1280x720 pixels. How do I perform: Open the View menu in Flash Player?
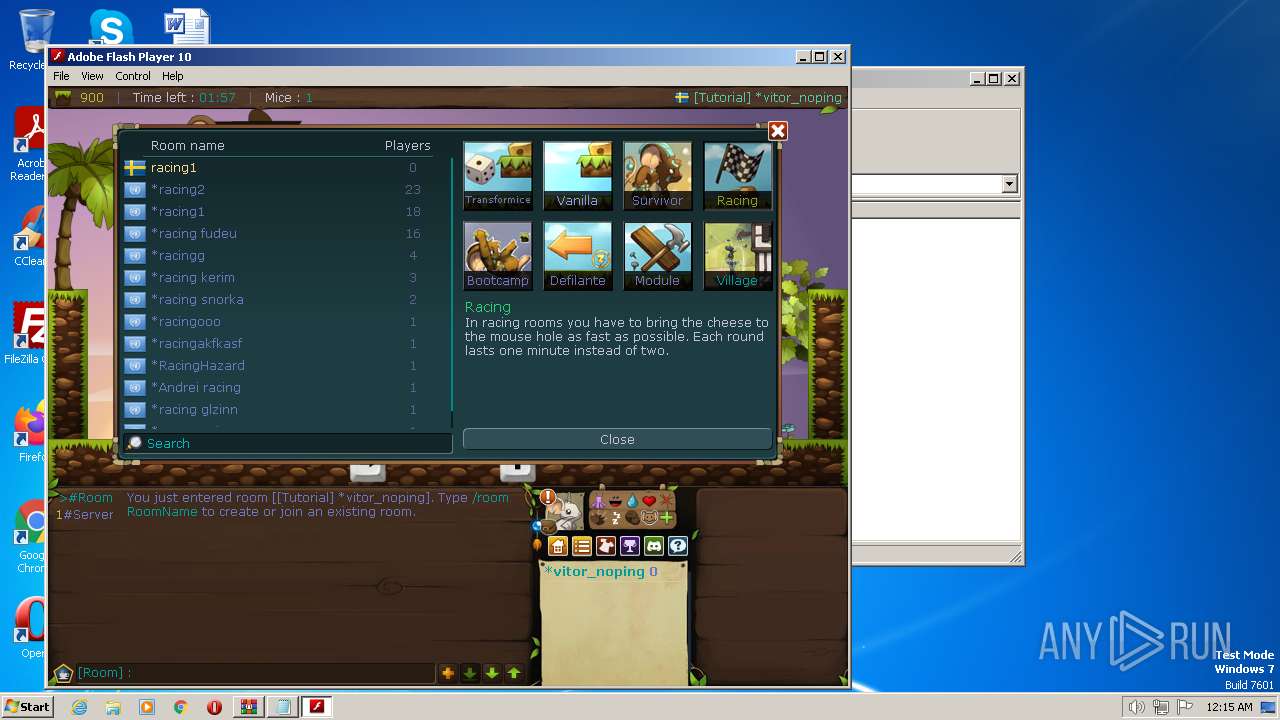click(92, 76)
